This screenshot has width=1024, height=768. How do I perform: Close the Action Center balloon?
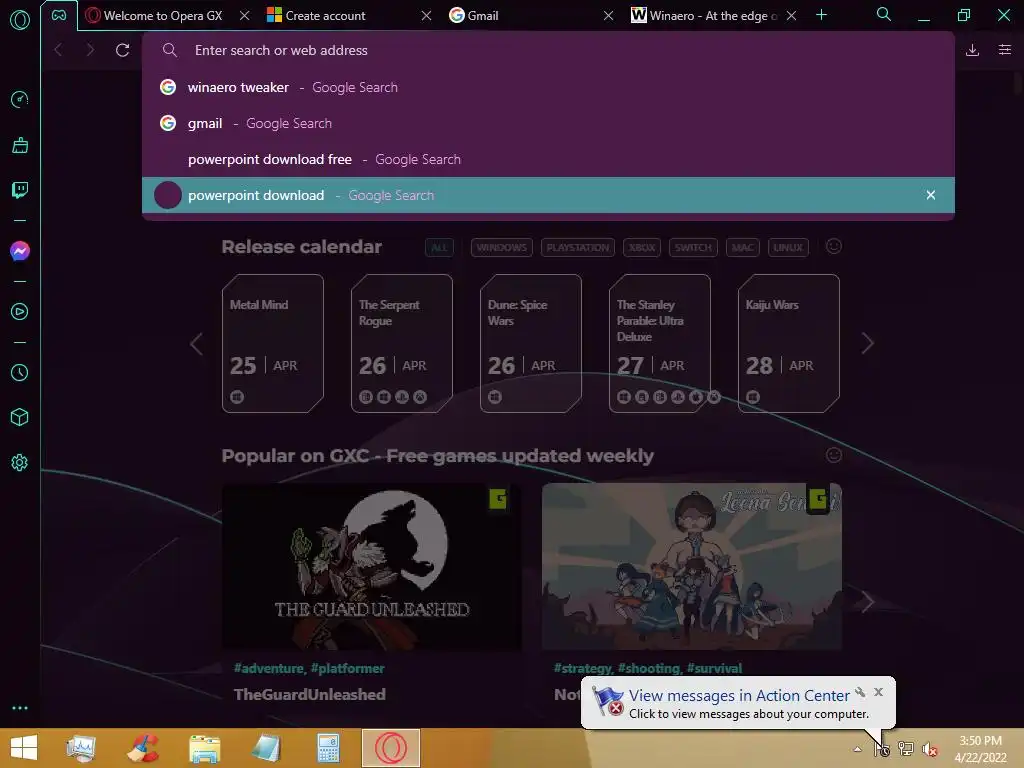878,692
